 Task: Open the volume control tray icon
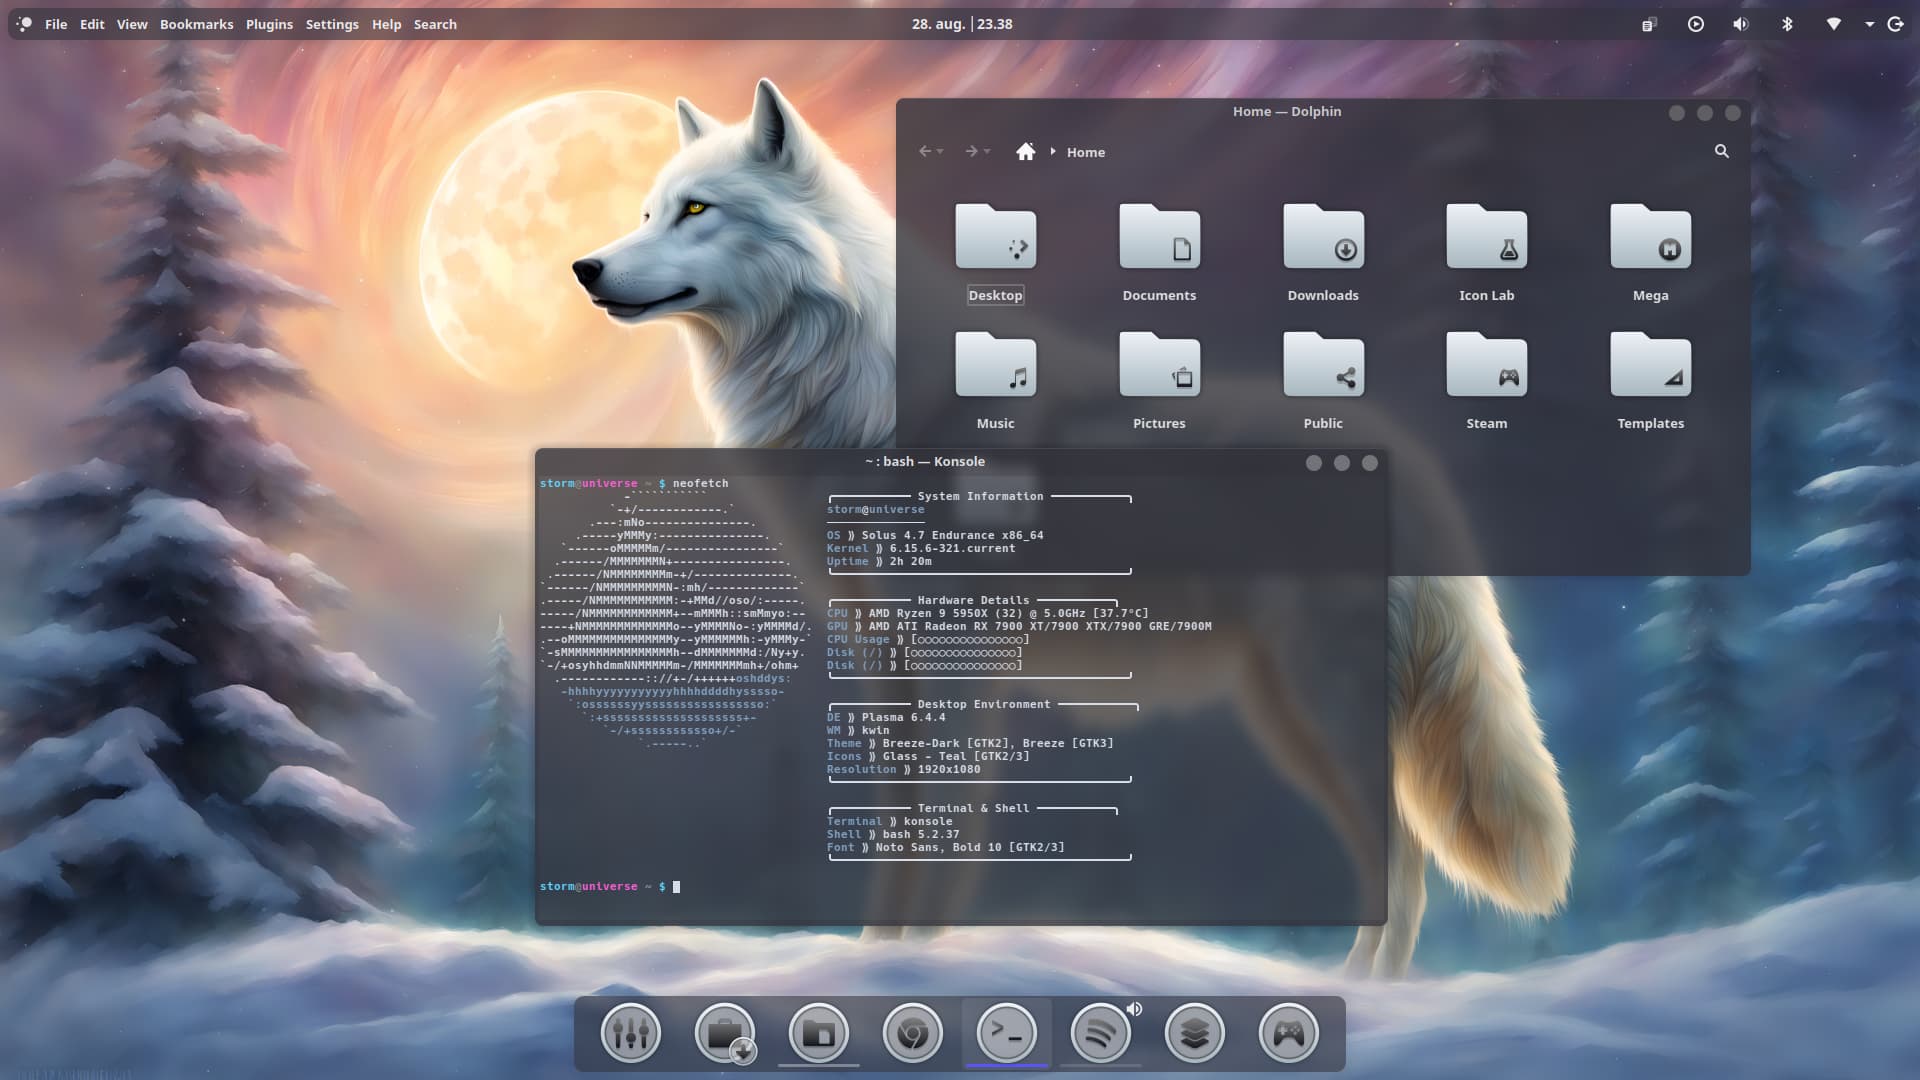click(1740, 24)
